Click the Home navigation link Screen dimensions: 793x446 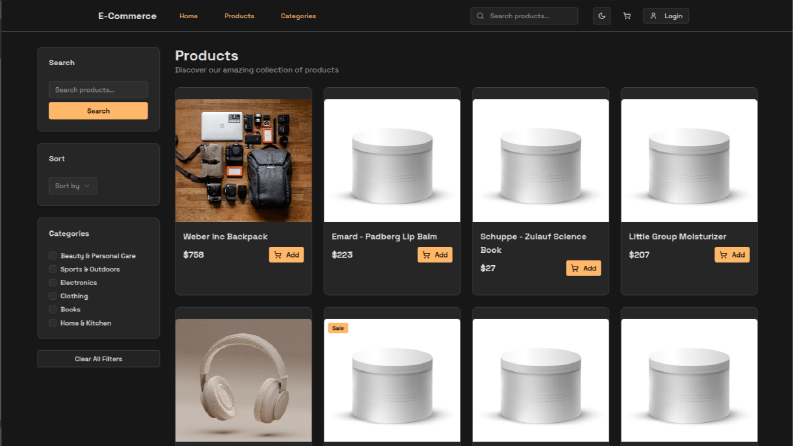click(x=189, y=16)
